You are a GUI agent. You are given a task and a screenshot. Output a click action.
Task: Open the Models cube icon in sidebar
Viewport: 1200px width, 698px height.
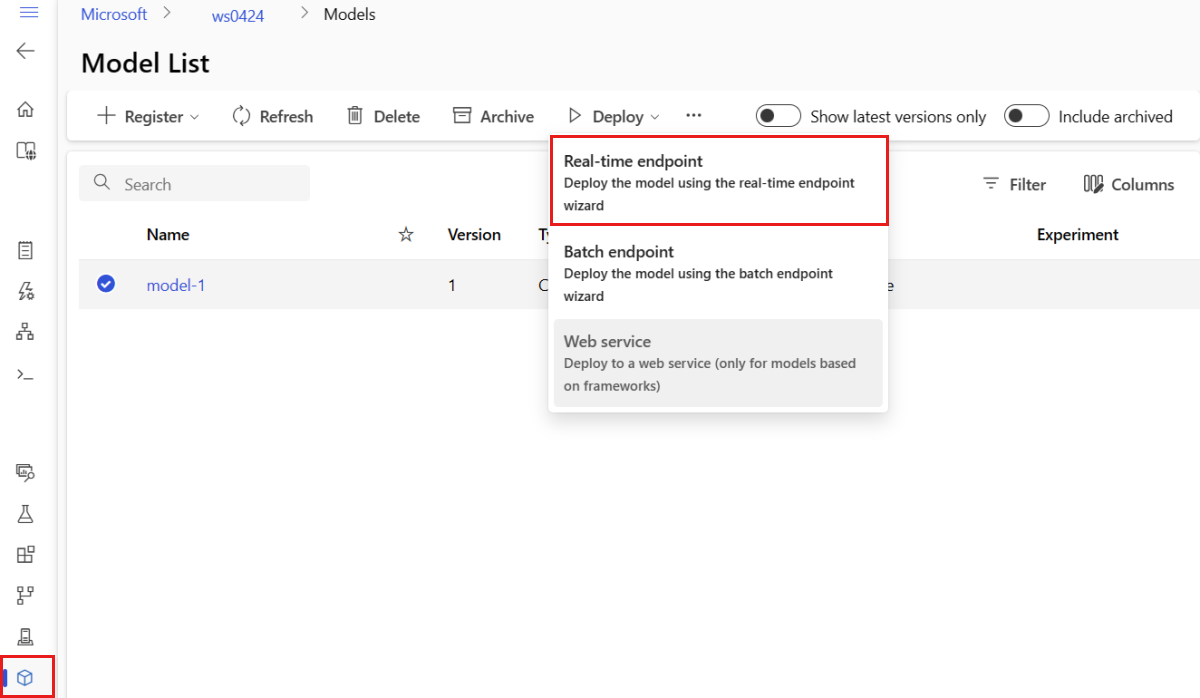(x=26, y=677)
